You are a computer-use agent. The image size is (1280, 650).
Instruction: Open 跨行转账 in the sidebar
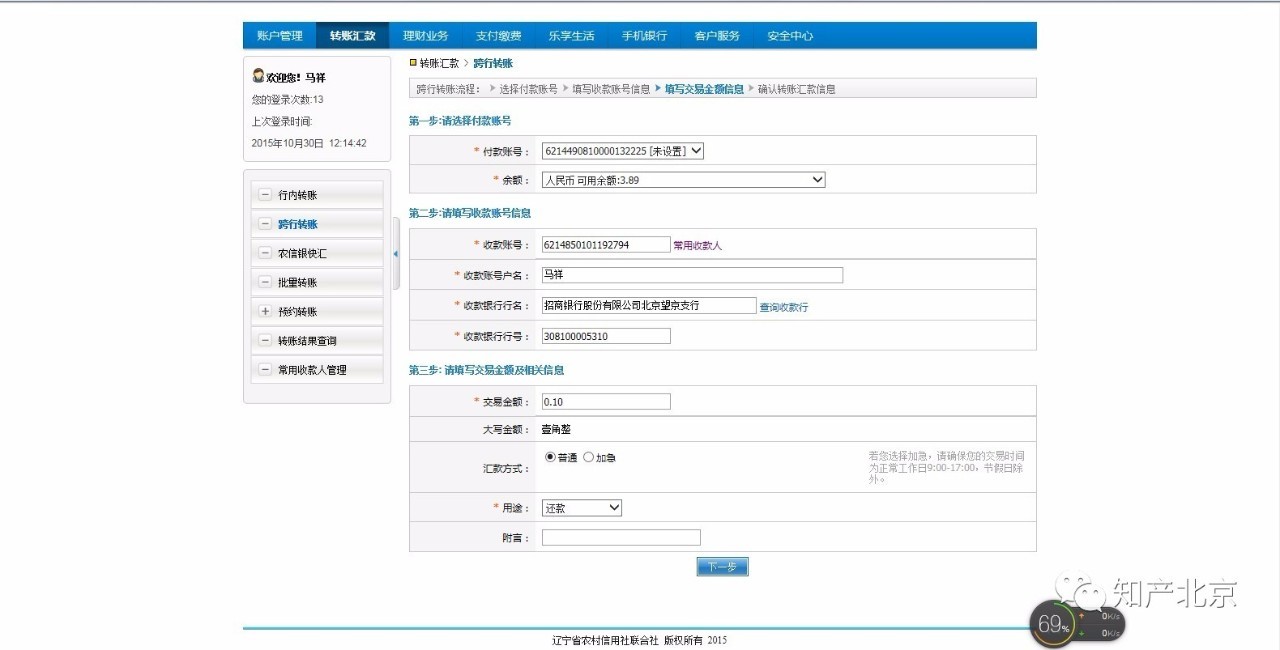(x=297, y=224)
